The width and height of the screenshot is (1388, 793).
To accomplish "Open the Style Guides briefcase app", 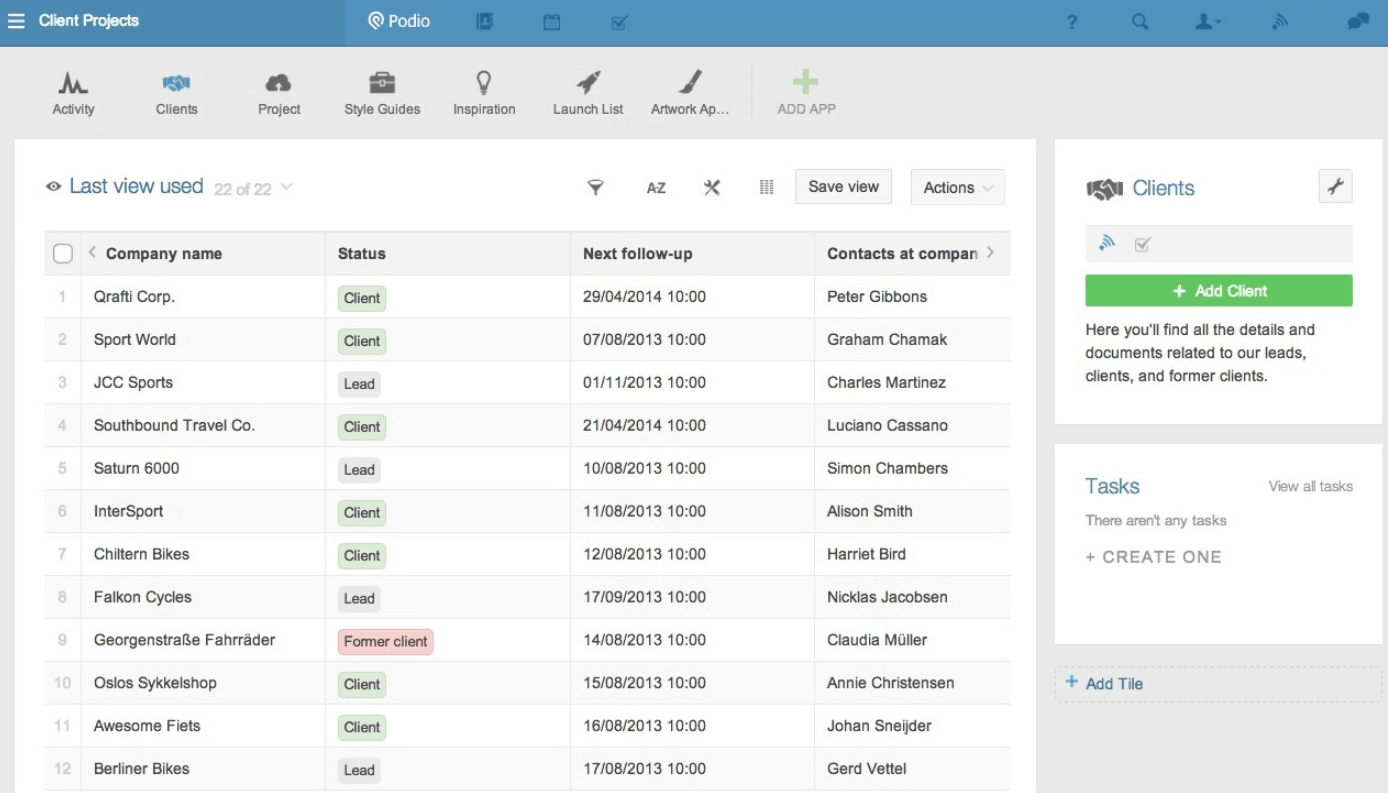I will point(382,94).
